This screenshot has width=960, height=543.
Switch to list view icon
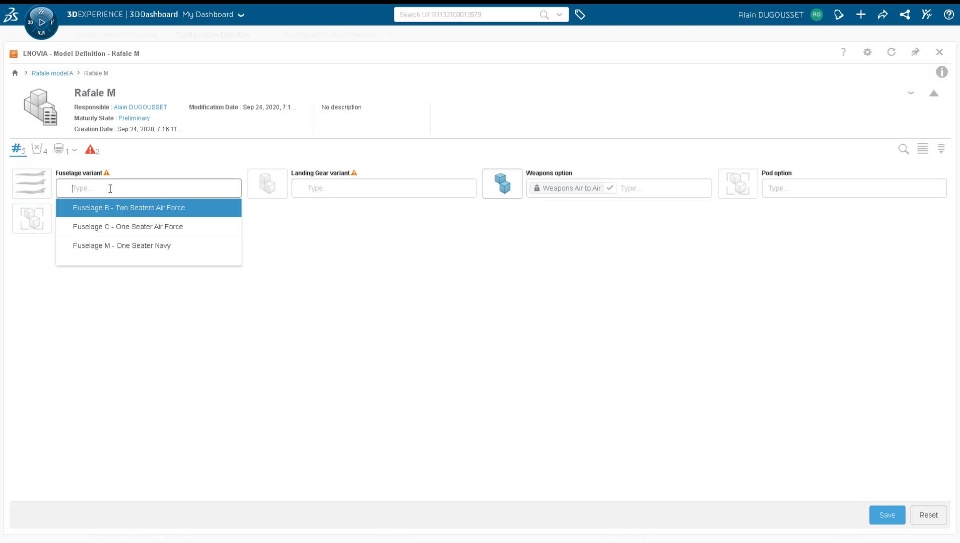[923, 149]
